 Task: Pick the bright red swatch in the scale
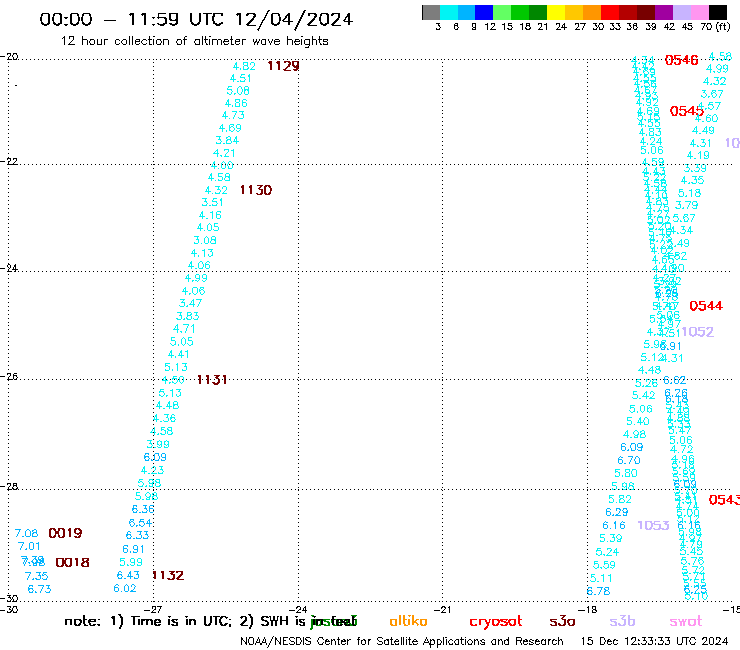(609, 12)
